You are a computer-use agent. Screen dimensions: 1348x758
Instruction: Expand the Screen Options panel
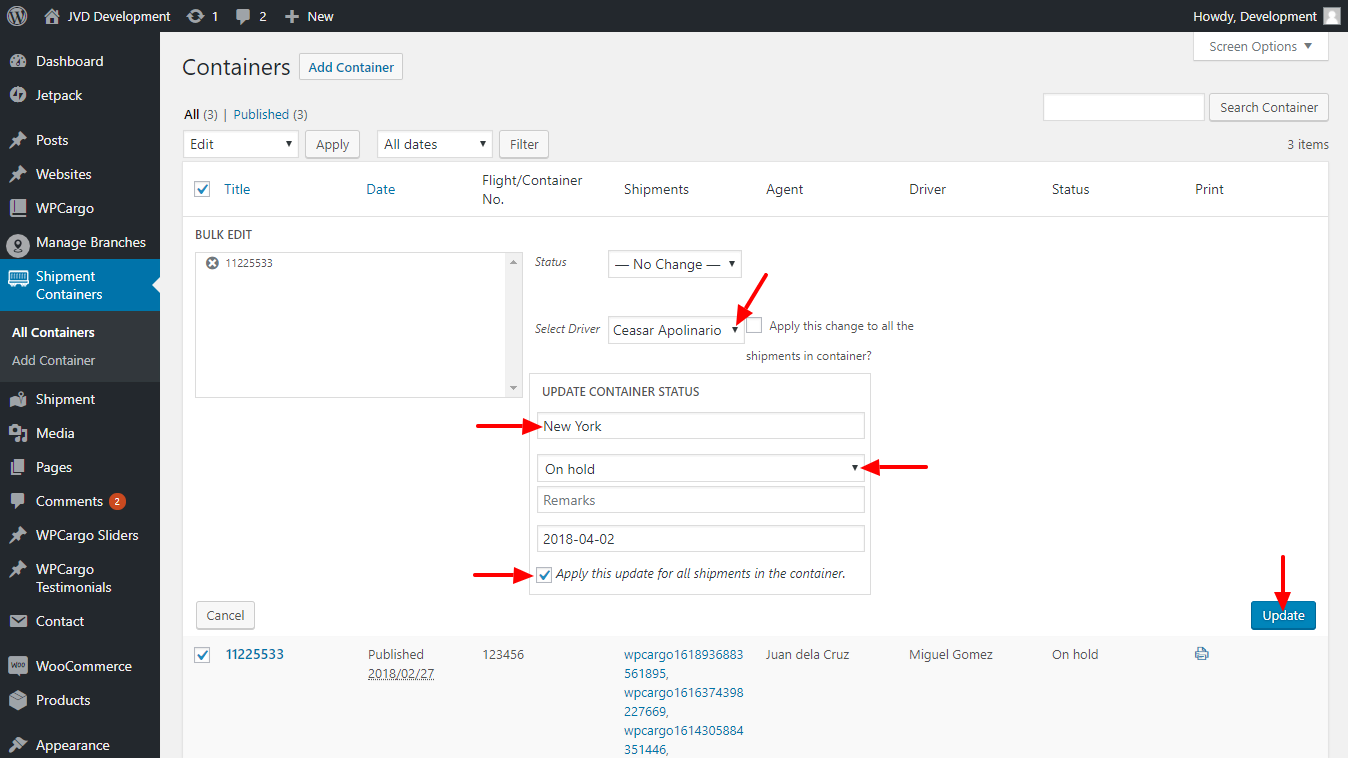tap(1260, 47)
